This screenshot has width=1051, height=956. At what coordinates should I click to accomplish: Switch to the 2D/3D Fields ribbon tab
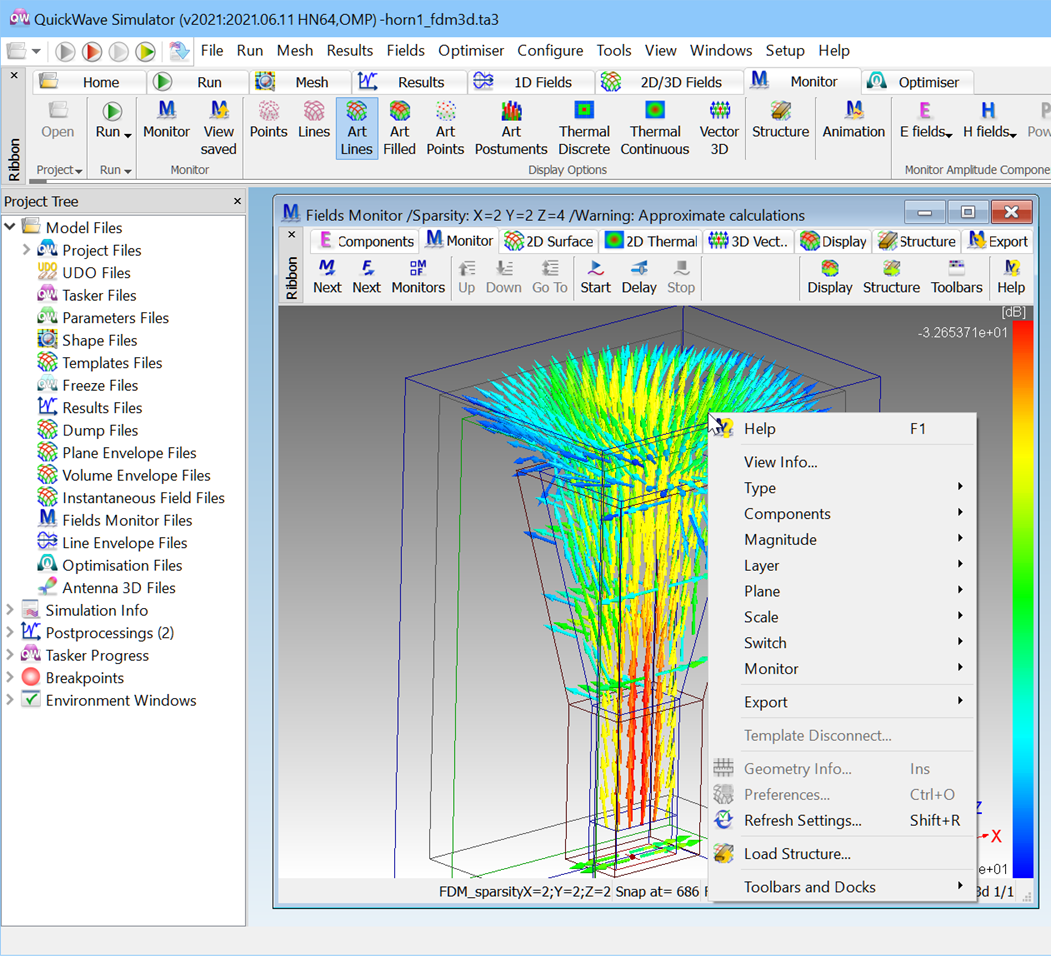pyautogui.click(x=668, y=82)
